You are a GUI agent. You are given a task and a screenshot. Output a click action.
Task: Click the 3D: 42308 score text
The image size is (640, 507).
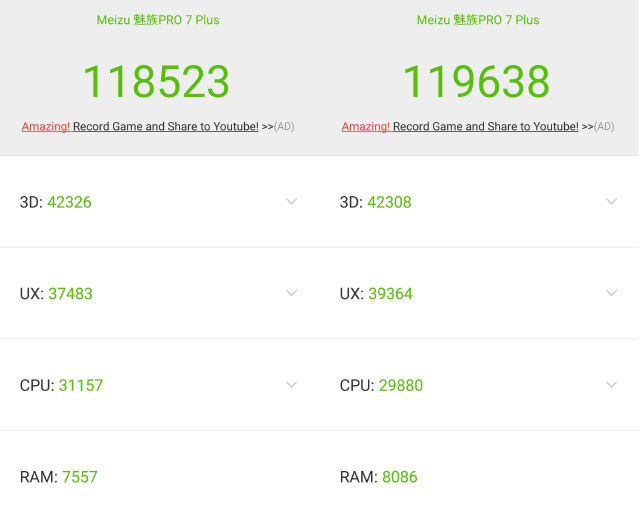coord(376,202)
